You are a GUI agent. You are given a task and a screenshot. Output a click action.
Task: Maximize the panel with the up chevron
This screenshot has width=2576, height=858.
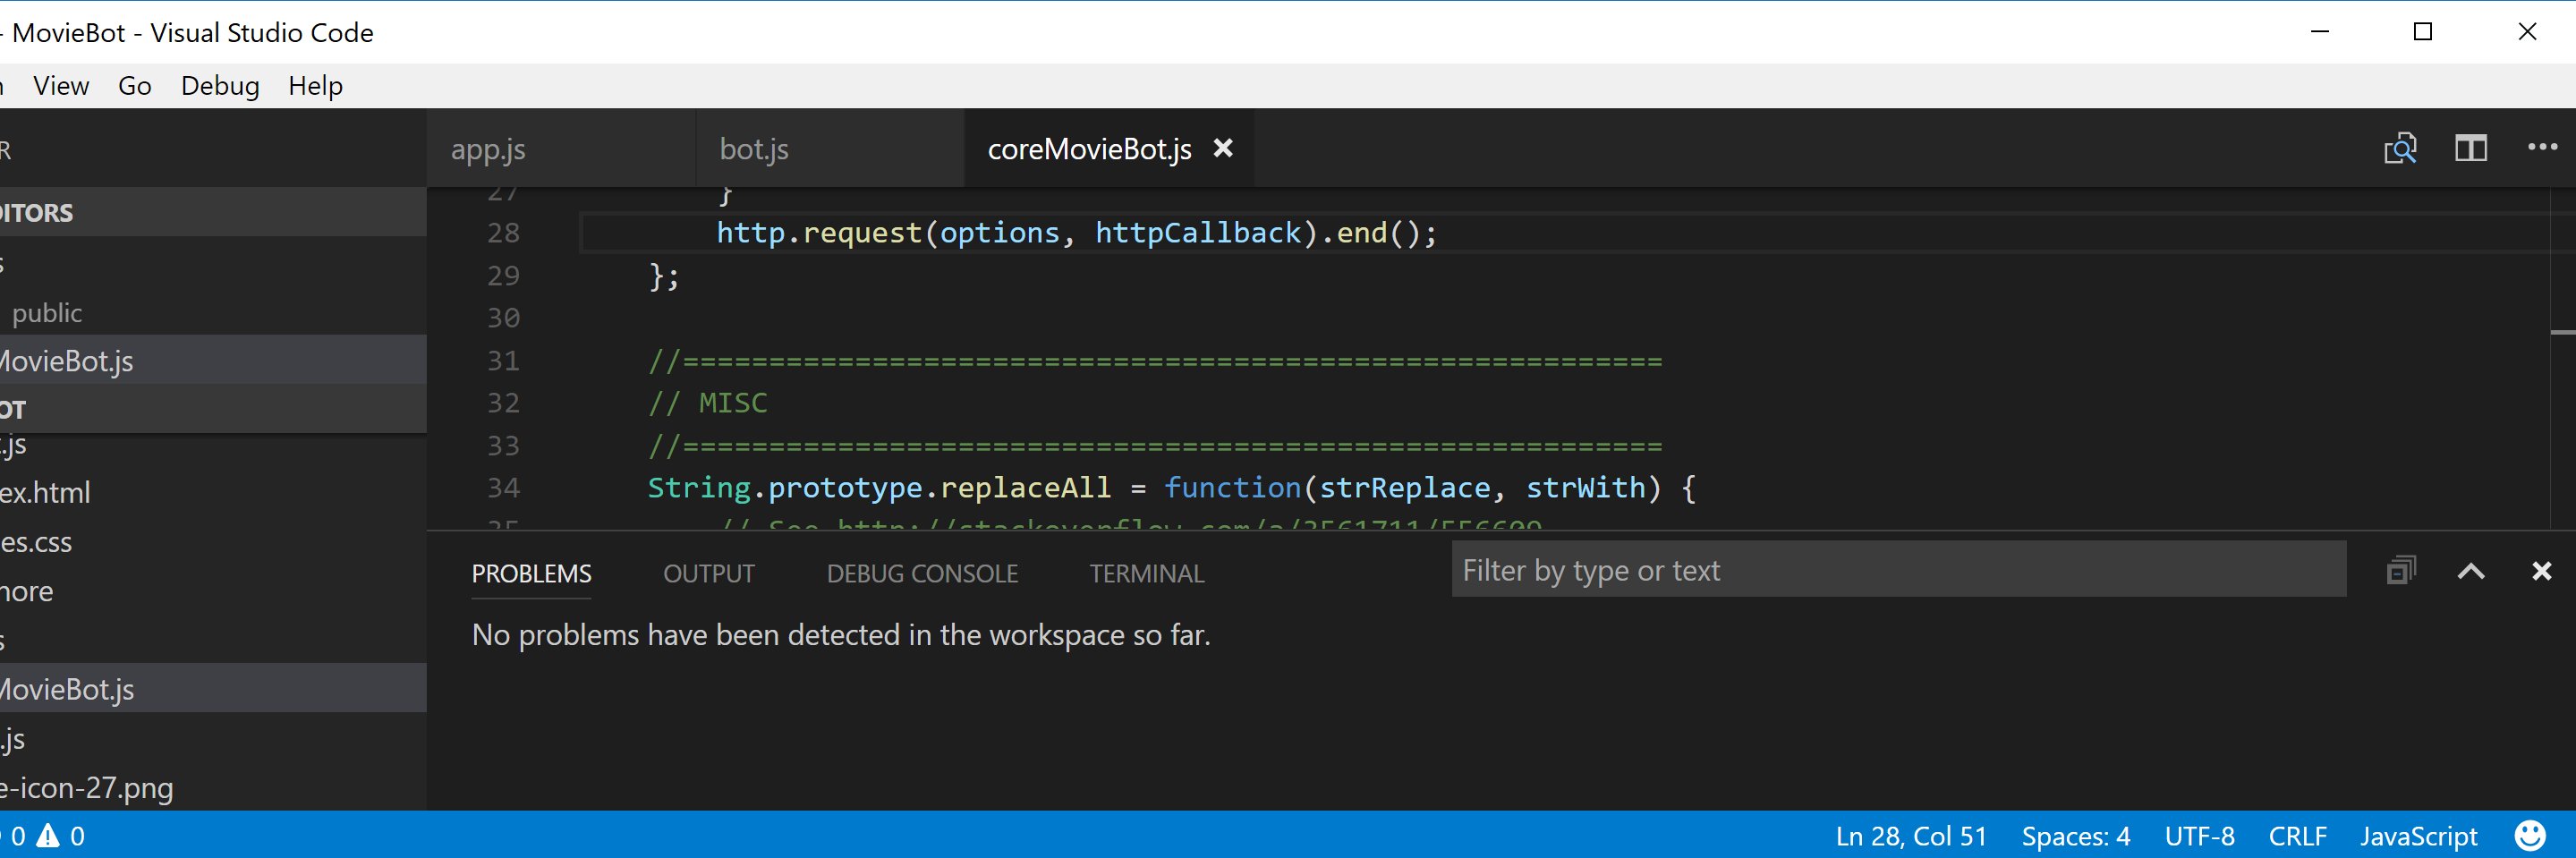(x=2471, y=571)
